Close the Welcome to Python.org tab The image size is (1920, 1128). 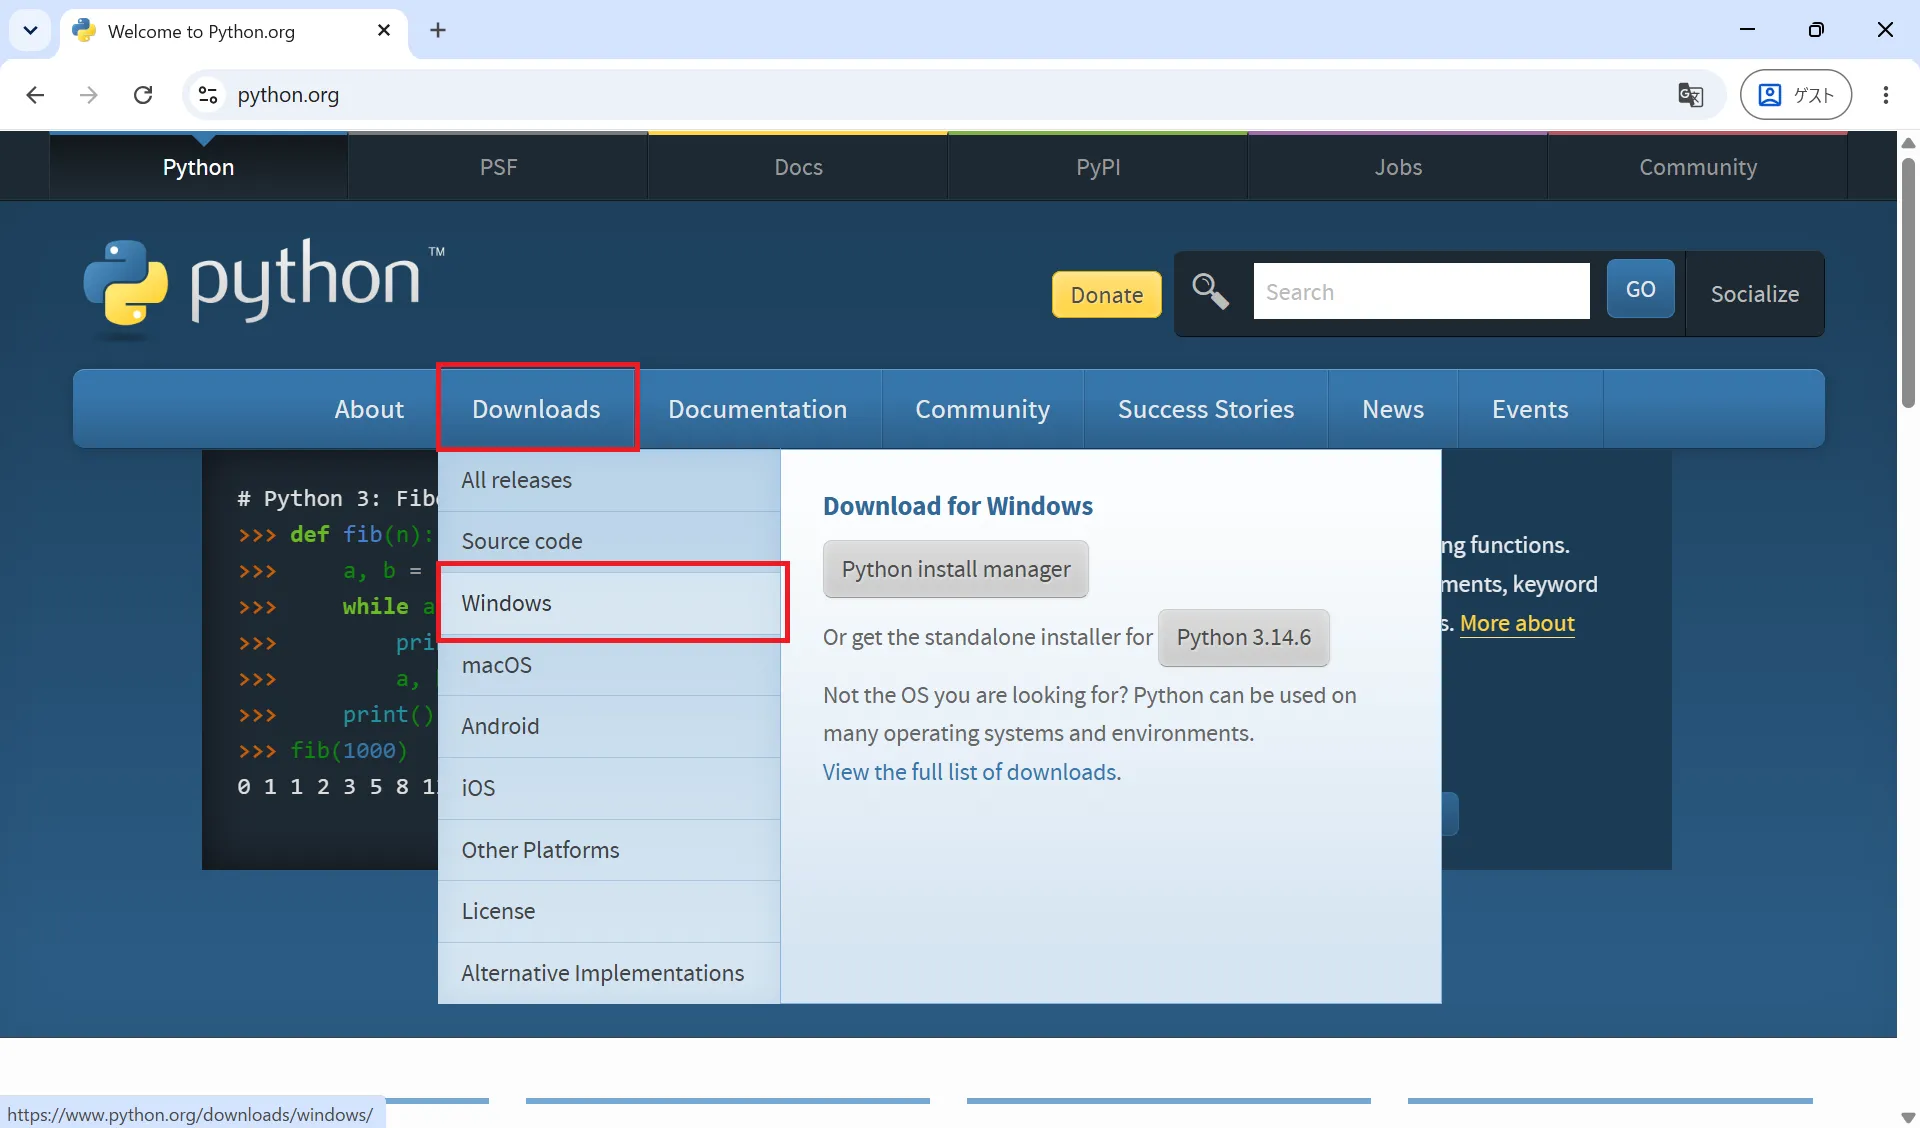coord(384,30)
